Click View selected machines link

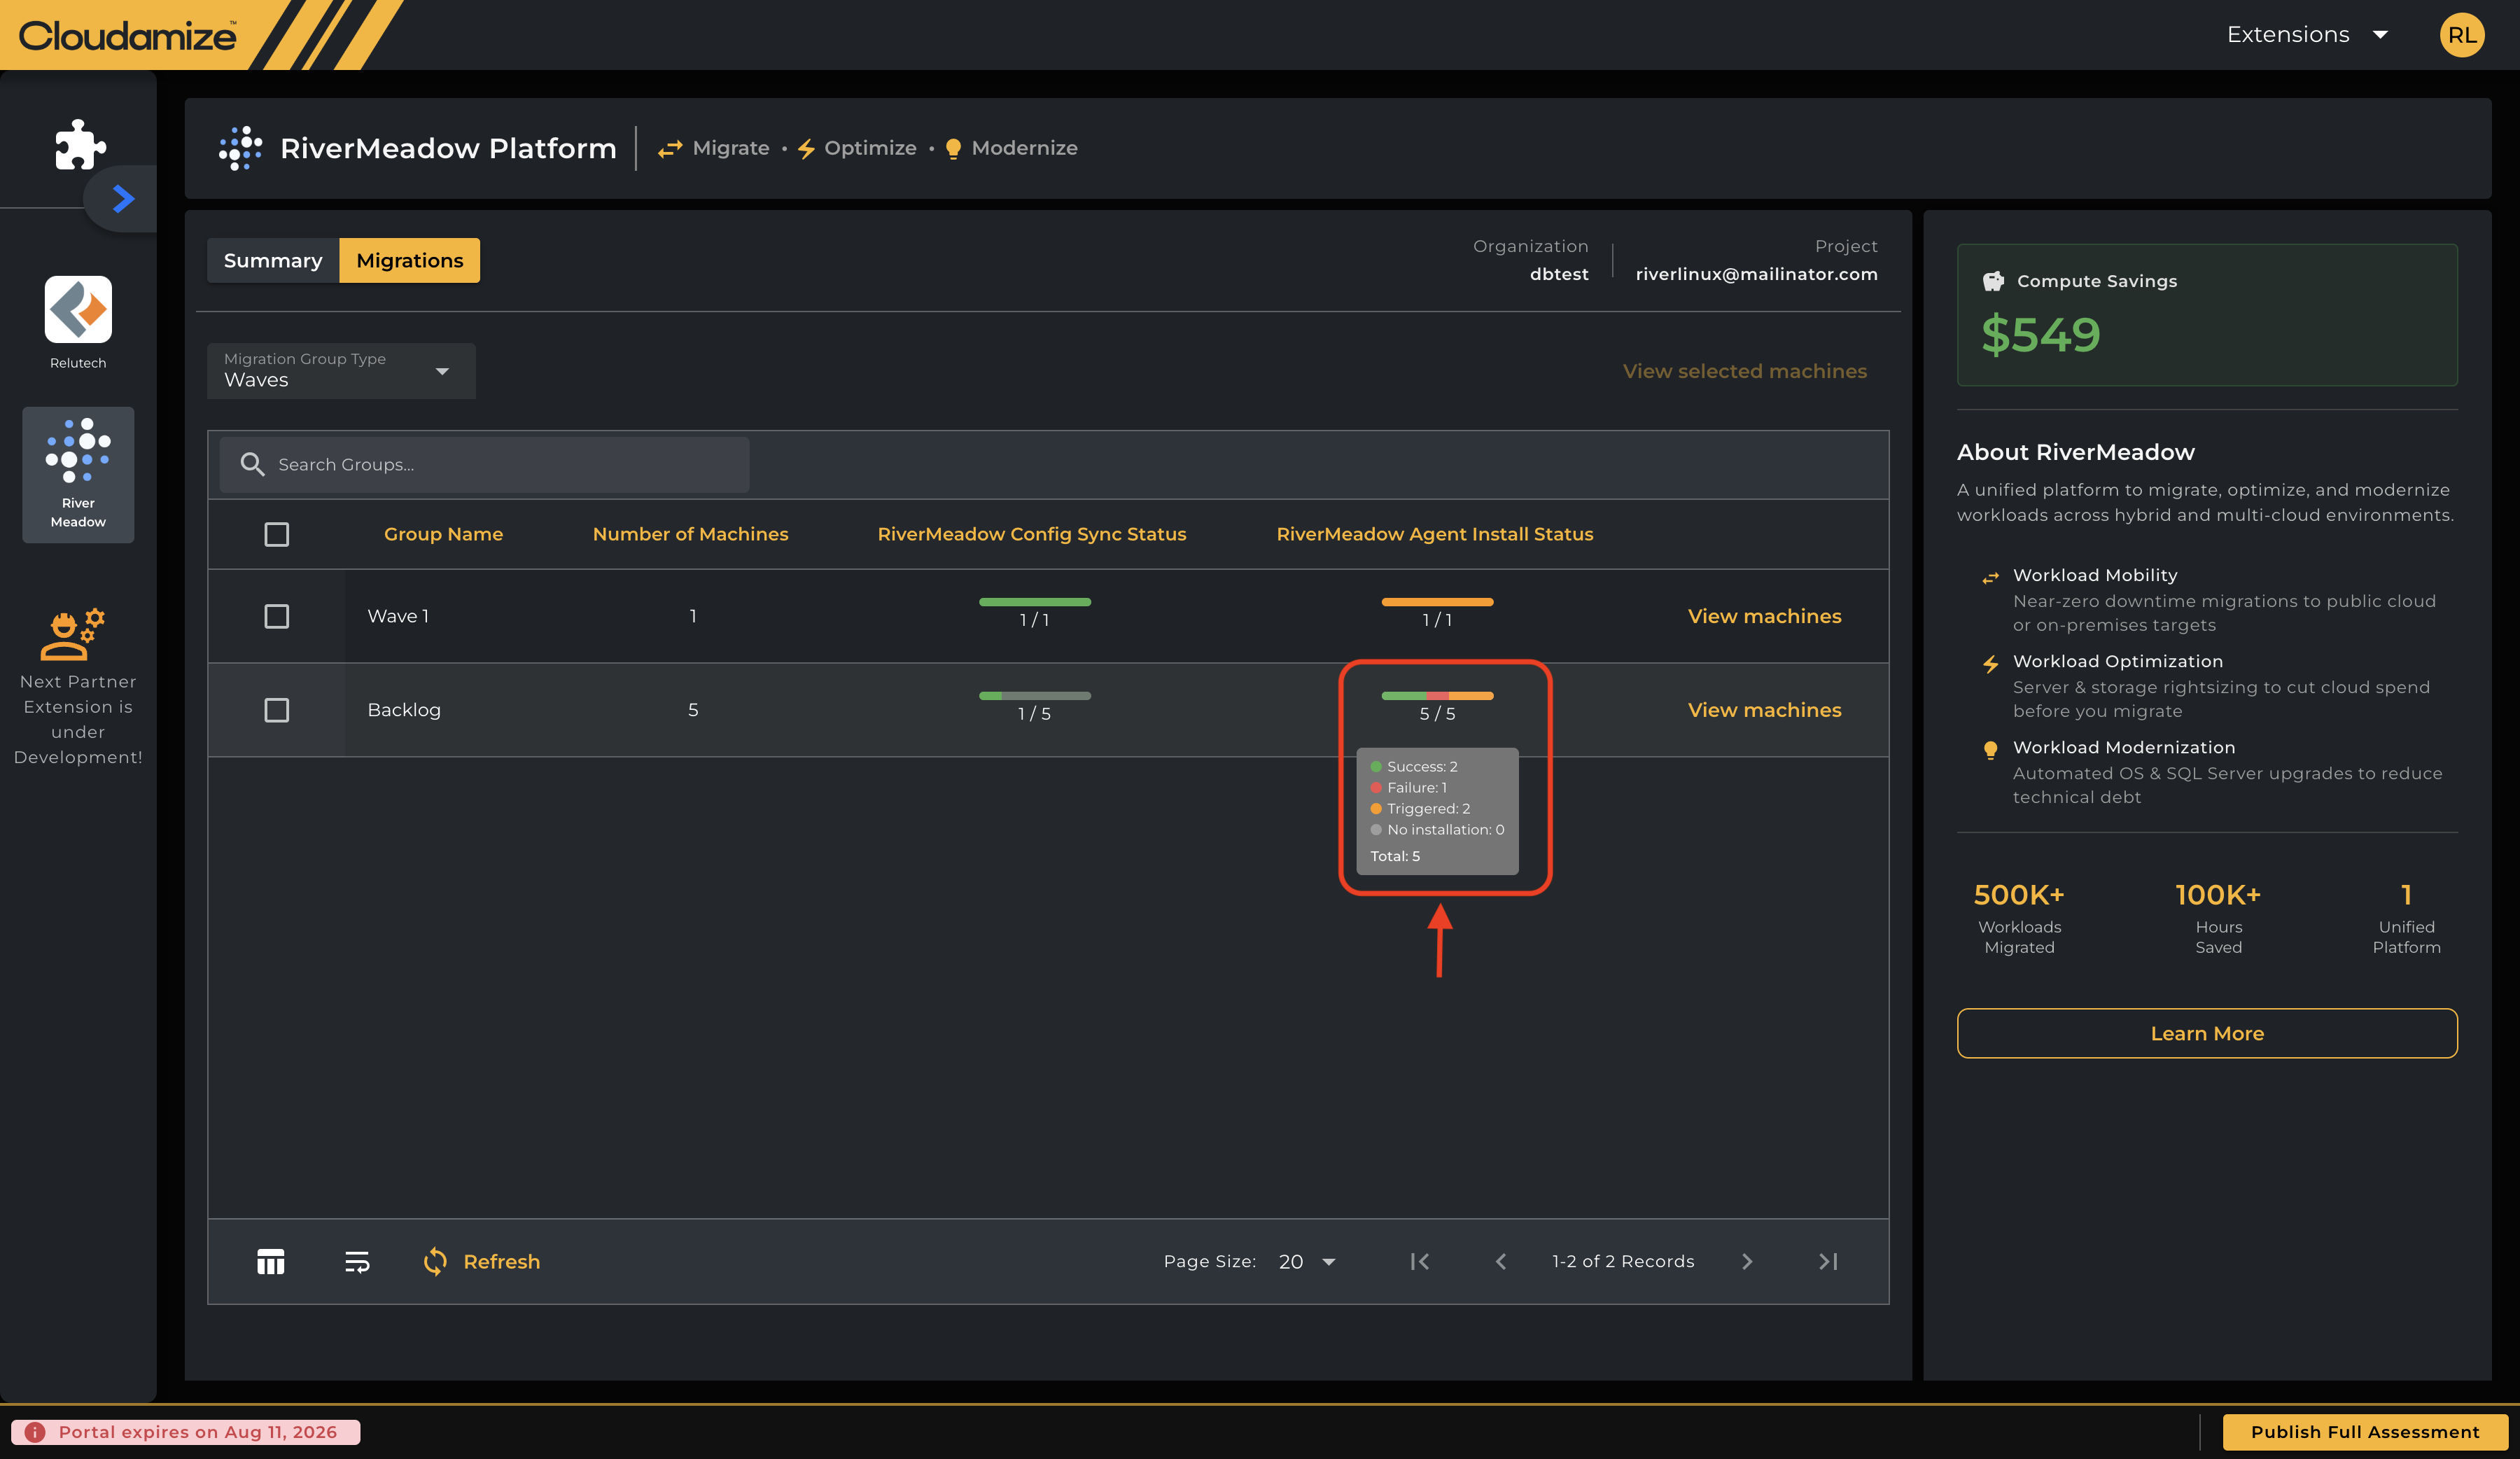(x=1745, y=371)
